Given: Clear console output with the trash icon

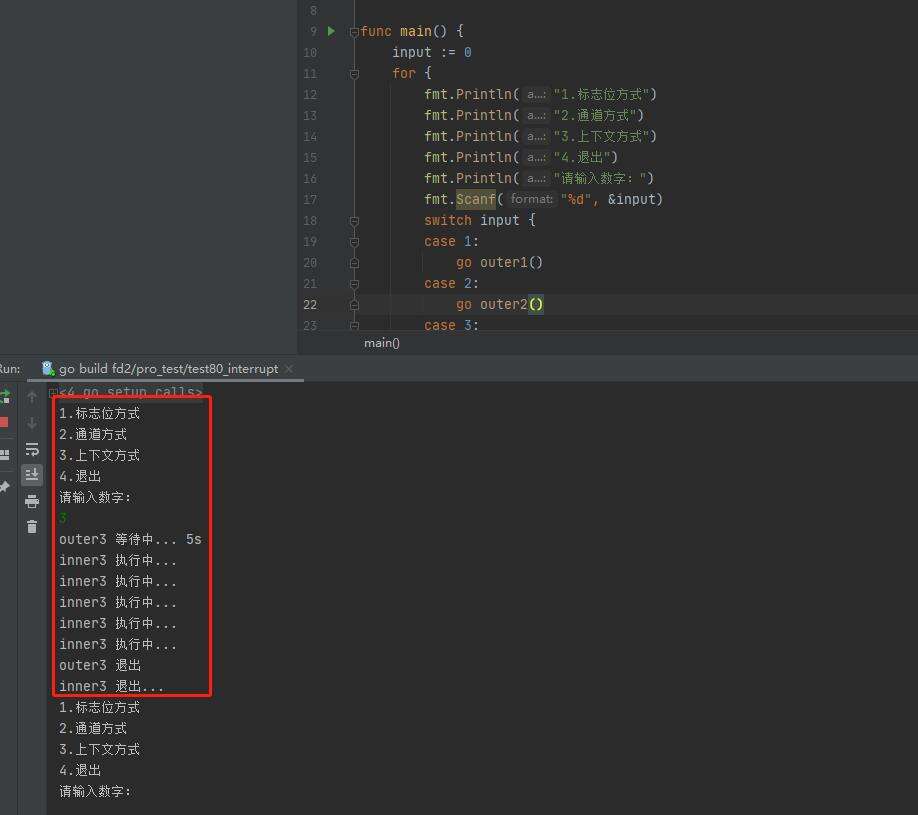Looking at the screenshot, I should 32,527.
